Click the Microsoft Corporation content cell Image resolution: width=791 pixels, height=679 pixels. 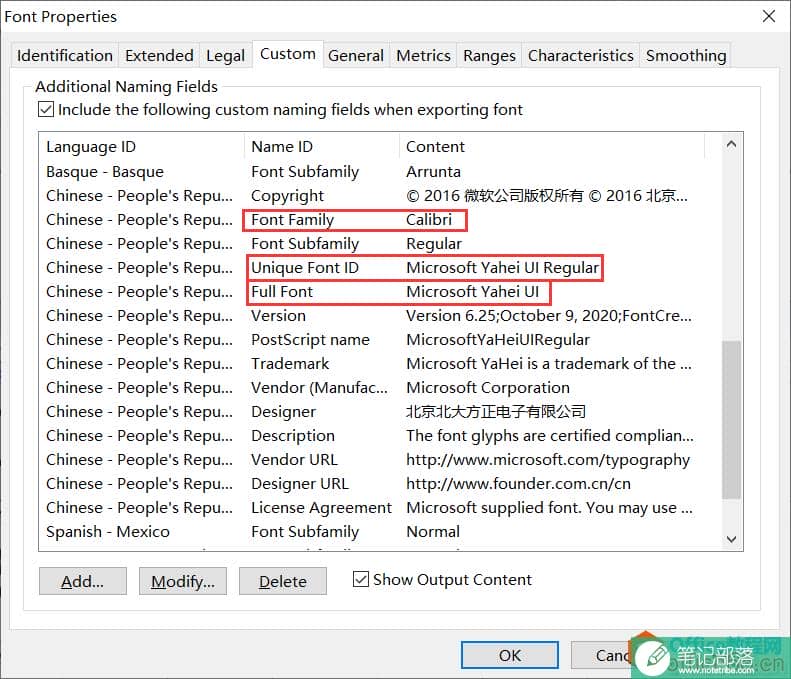click(488, 387)
